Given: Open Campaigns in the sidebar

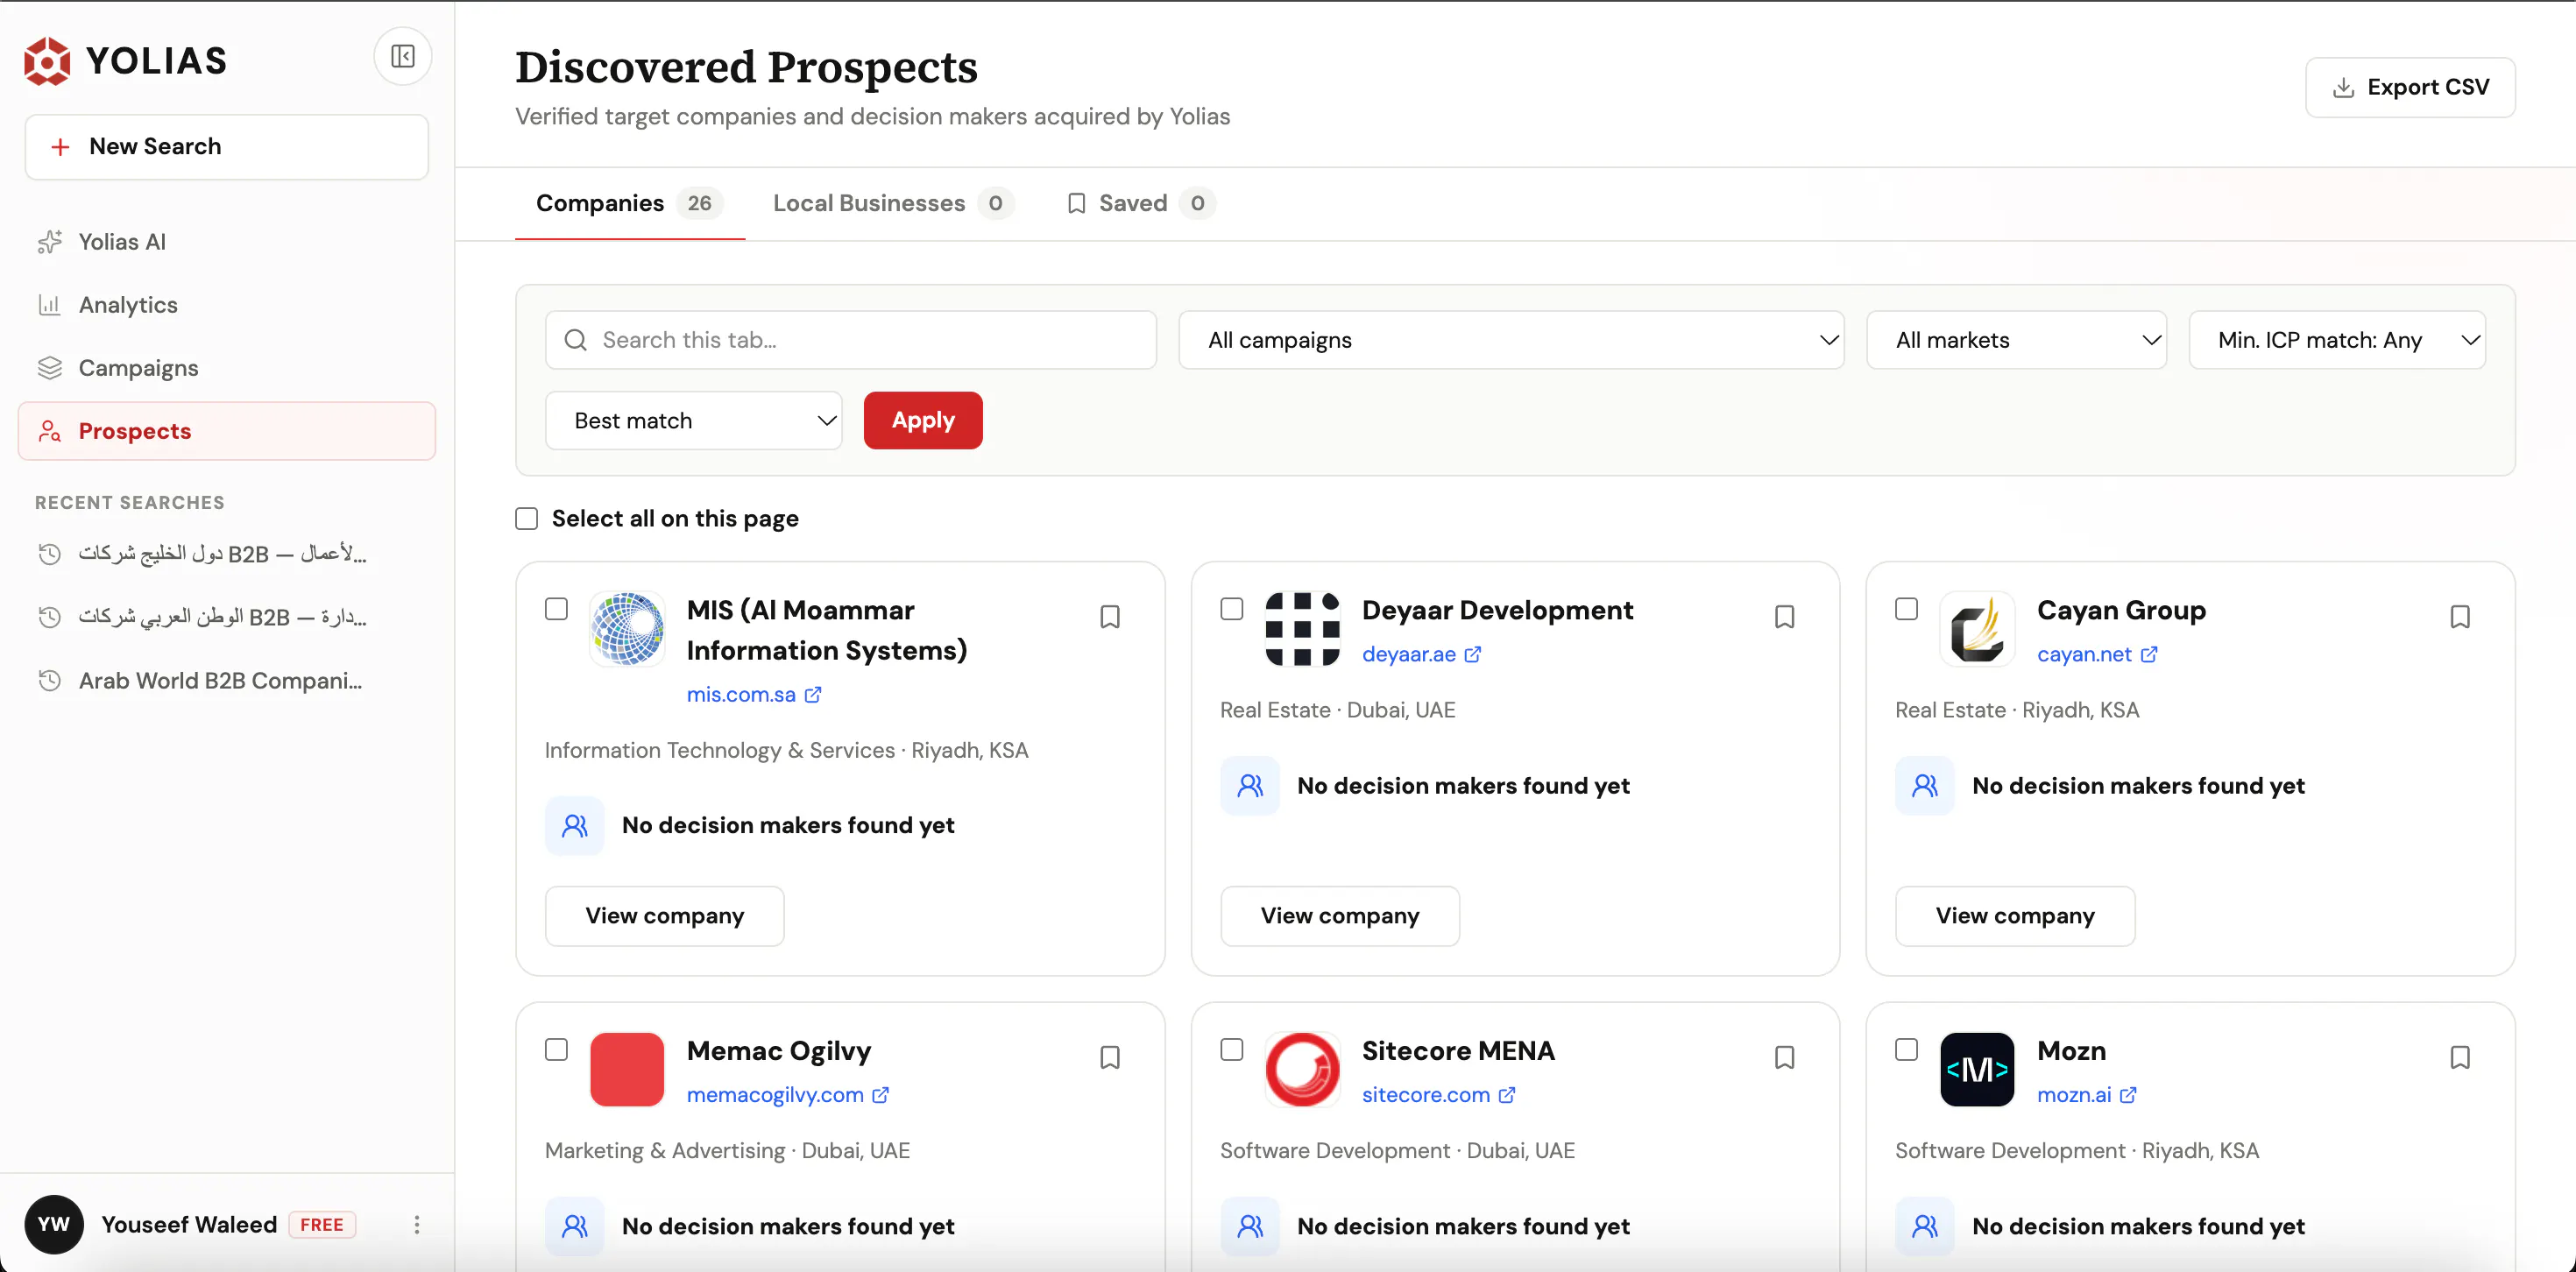Looking at the screenshot, I should tap(227, 368).
